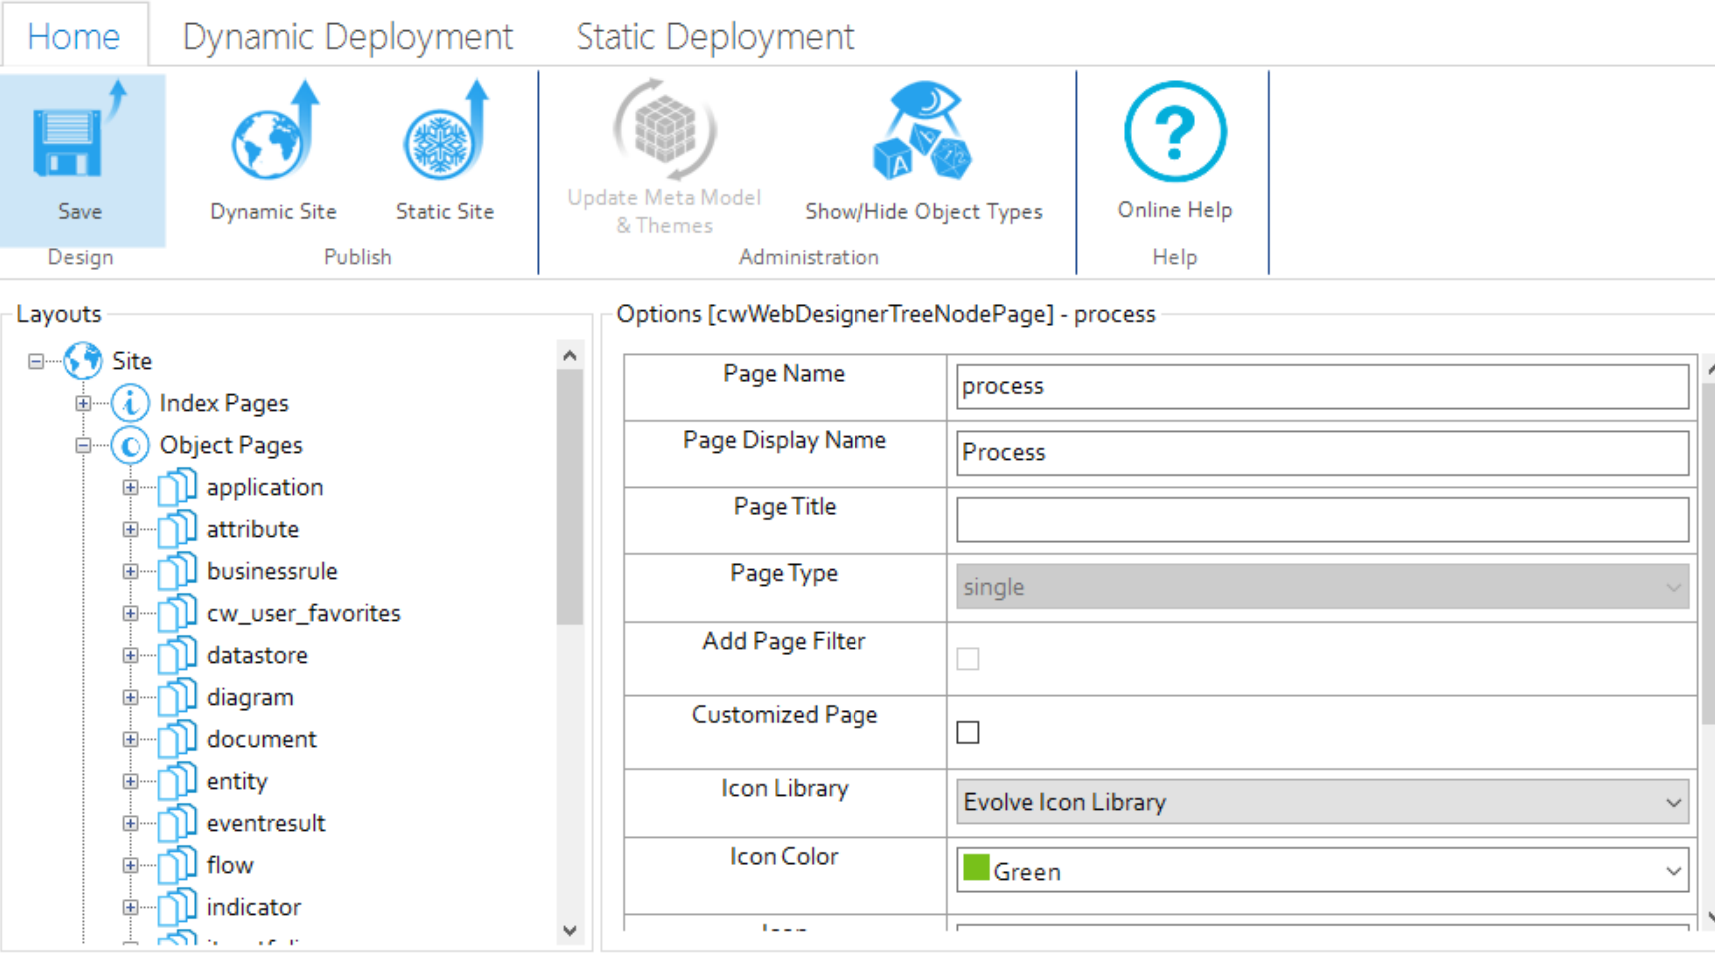1715x962 pixels.
Task: Open the Icon Color dropdown
Action: 1672,872
